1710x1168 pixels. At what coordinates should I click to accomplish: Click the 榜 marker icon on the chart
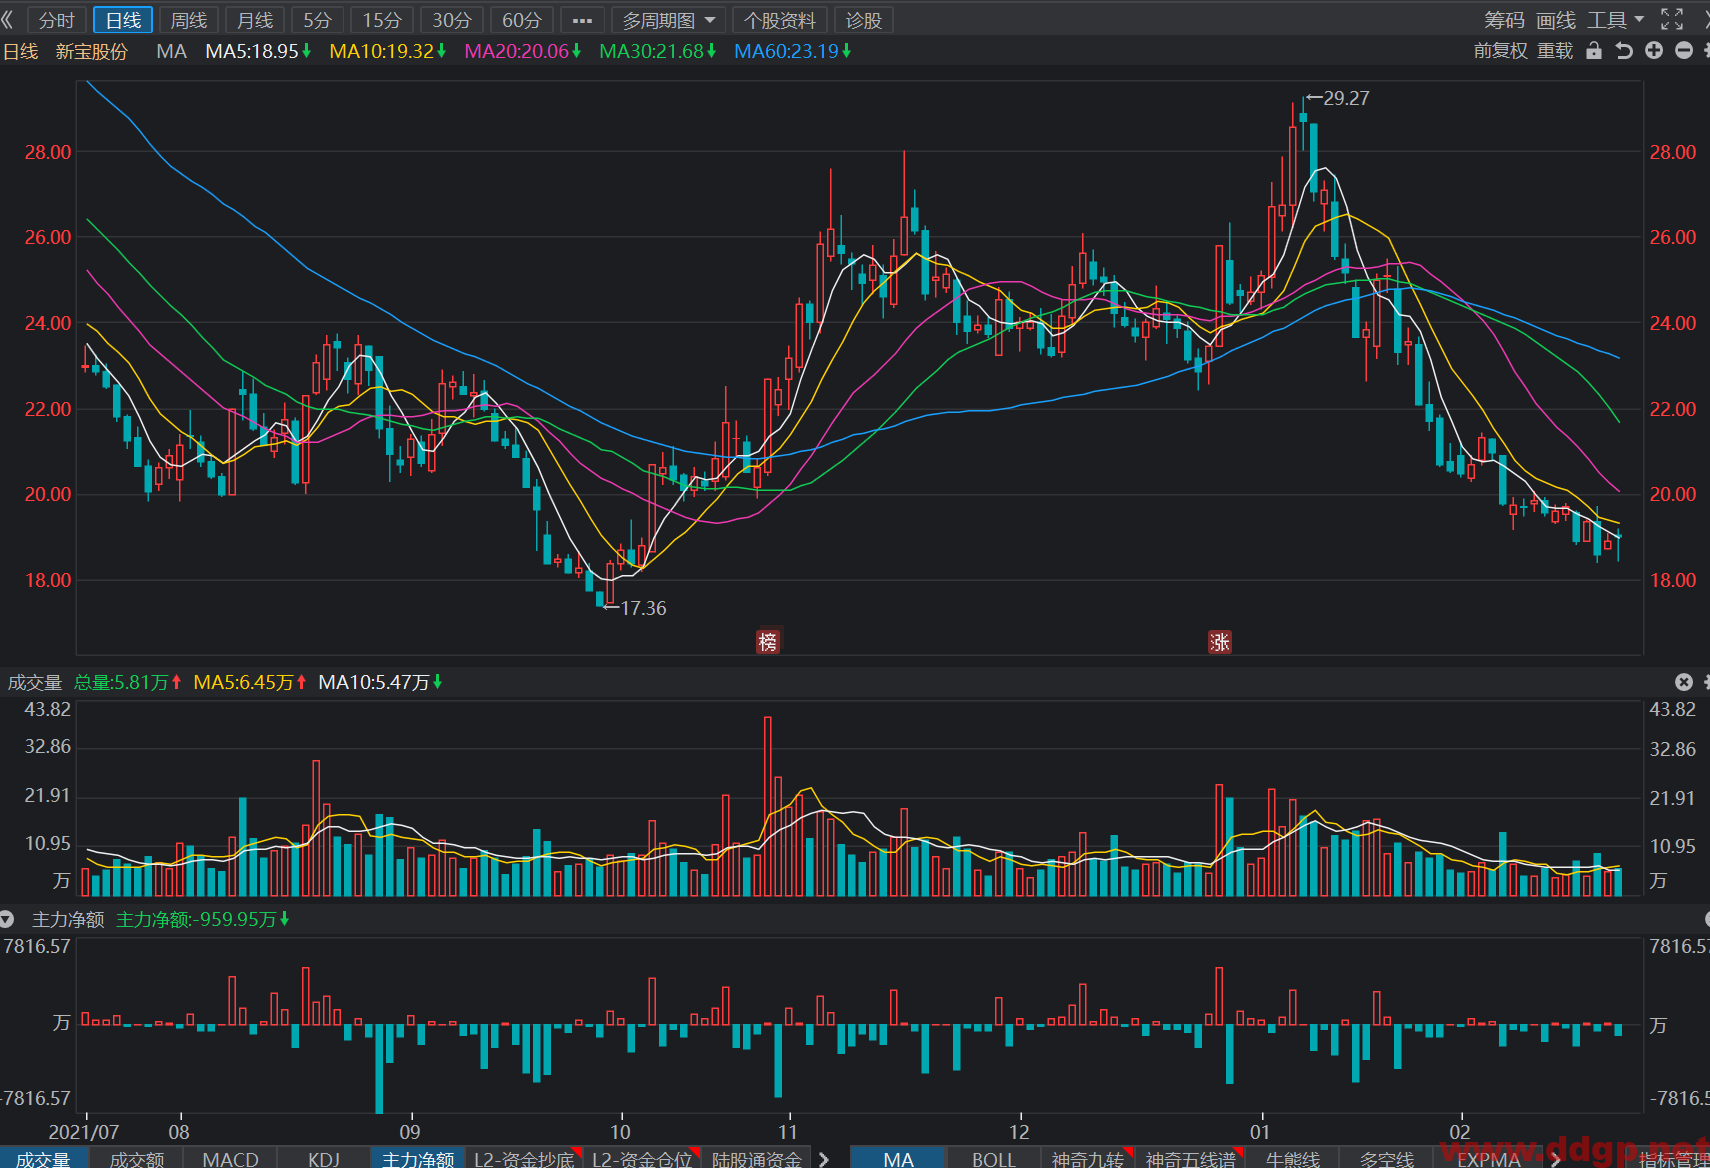(768, 642)
